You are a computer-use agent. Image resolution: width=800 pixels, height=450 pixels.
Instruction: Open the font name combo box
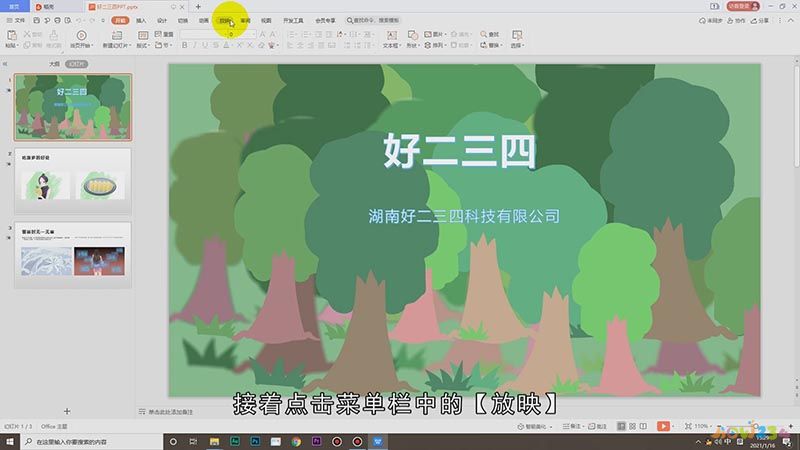pyautogui.click(x=205, y=34)
